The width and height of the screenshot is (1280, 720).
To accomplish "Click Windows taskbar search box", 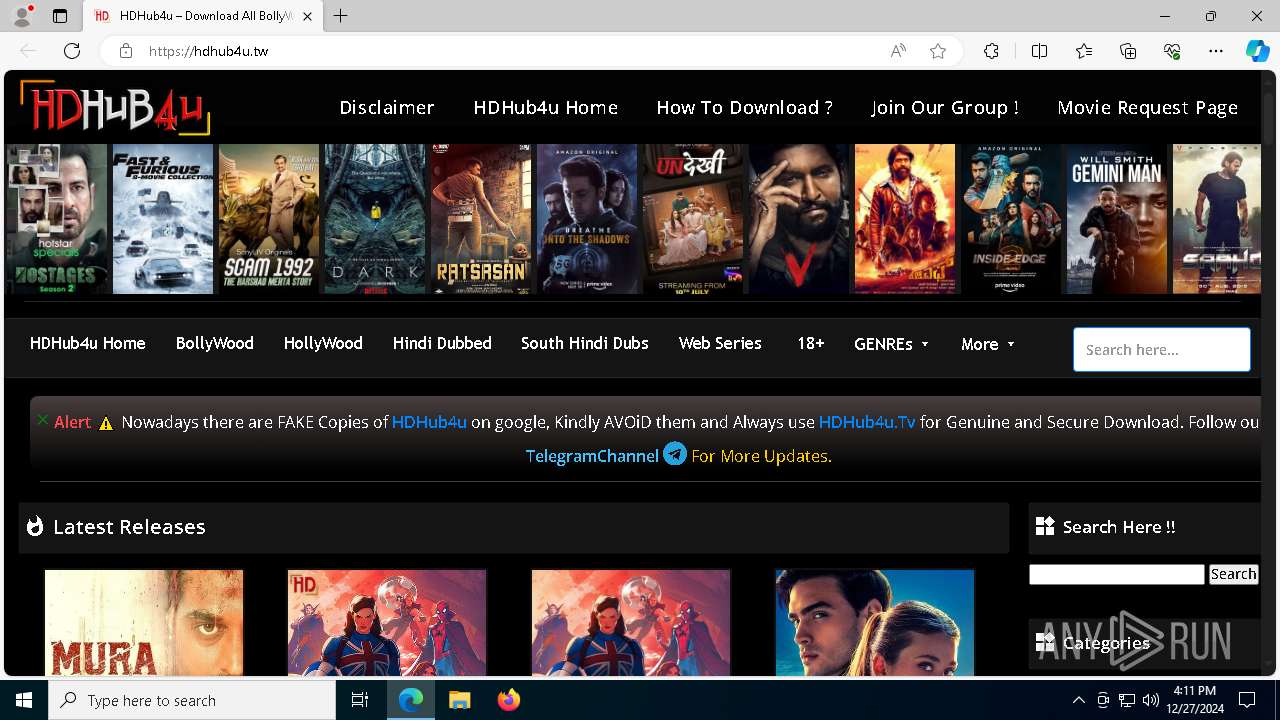I will tap(192, 700).
